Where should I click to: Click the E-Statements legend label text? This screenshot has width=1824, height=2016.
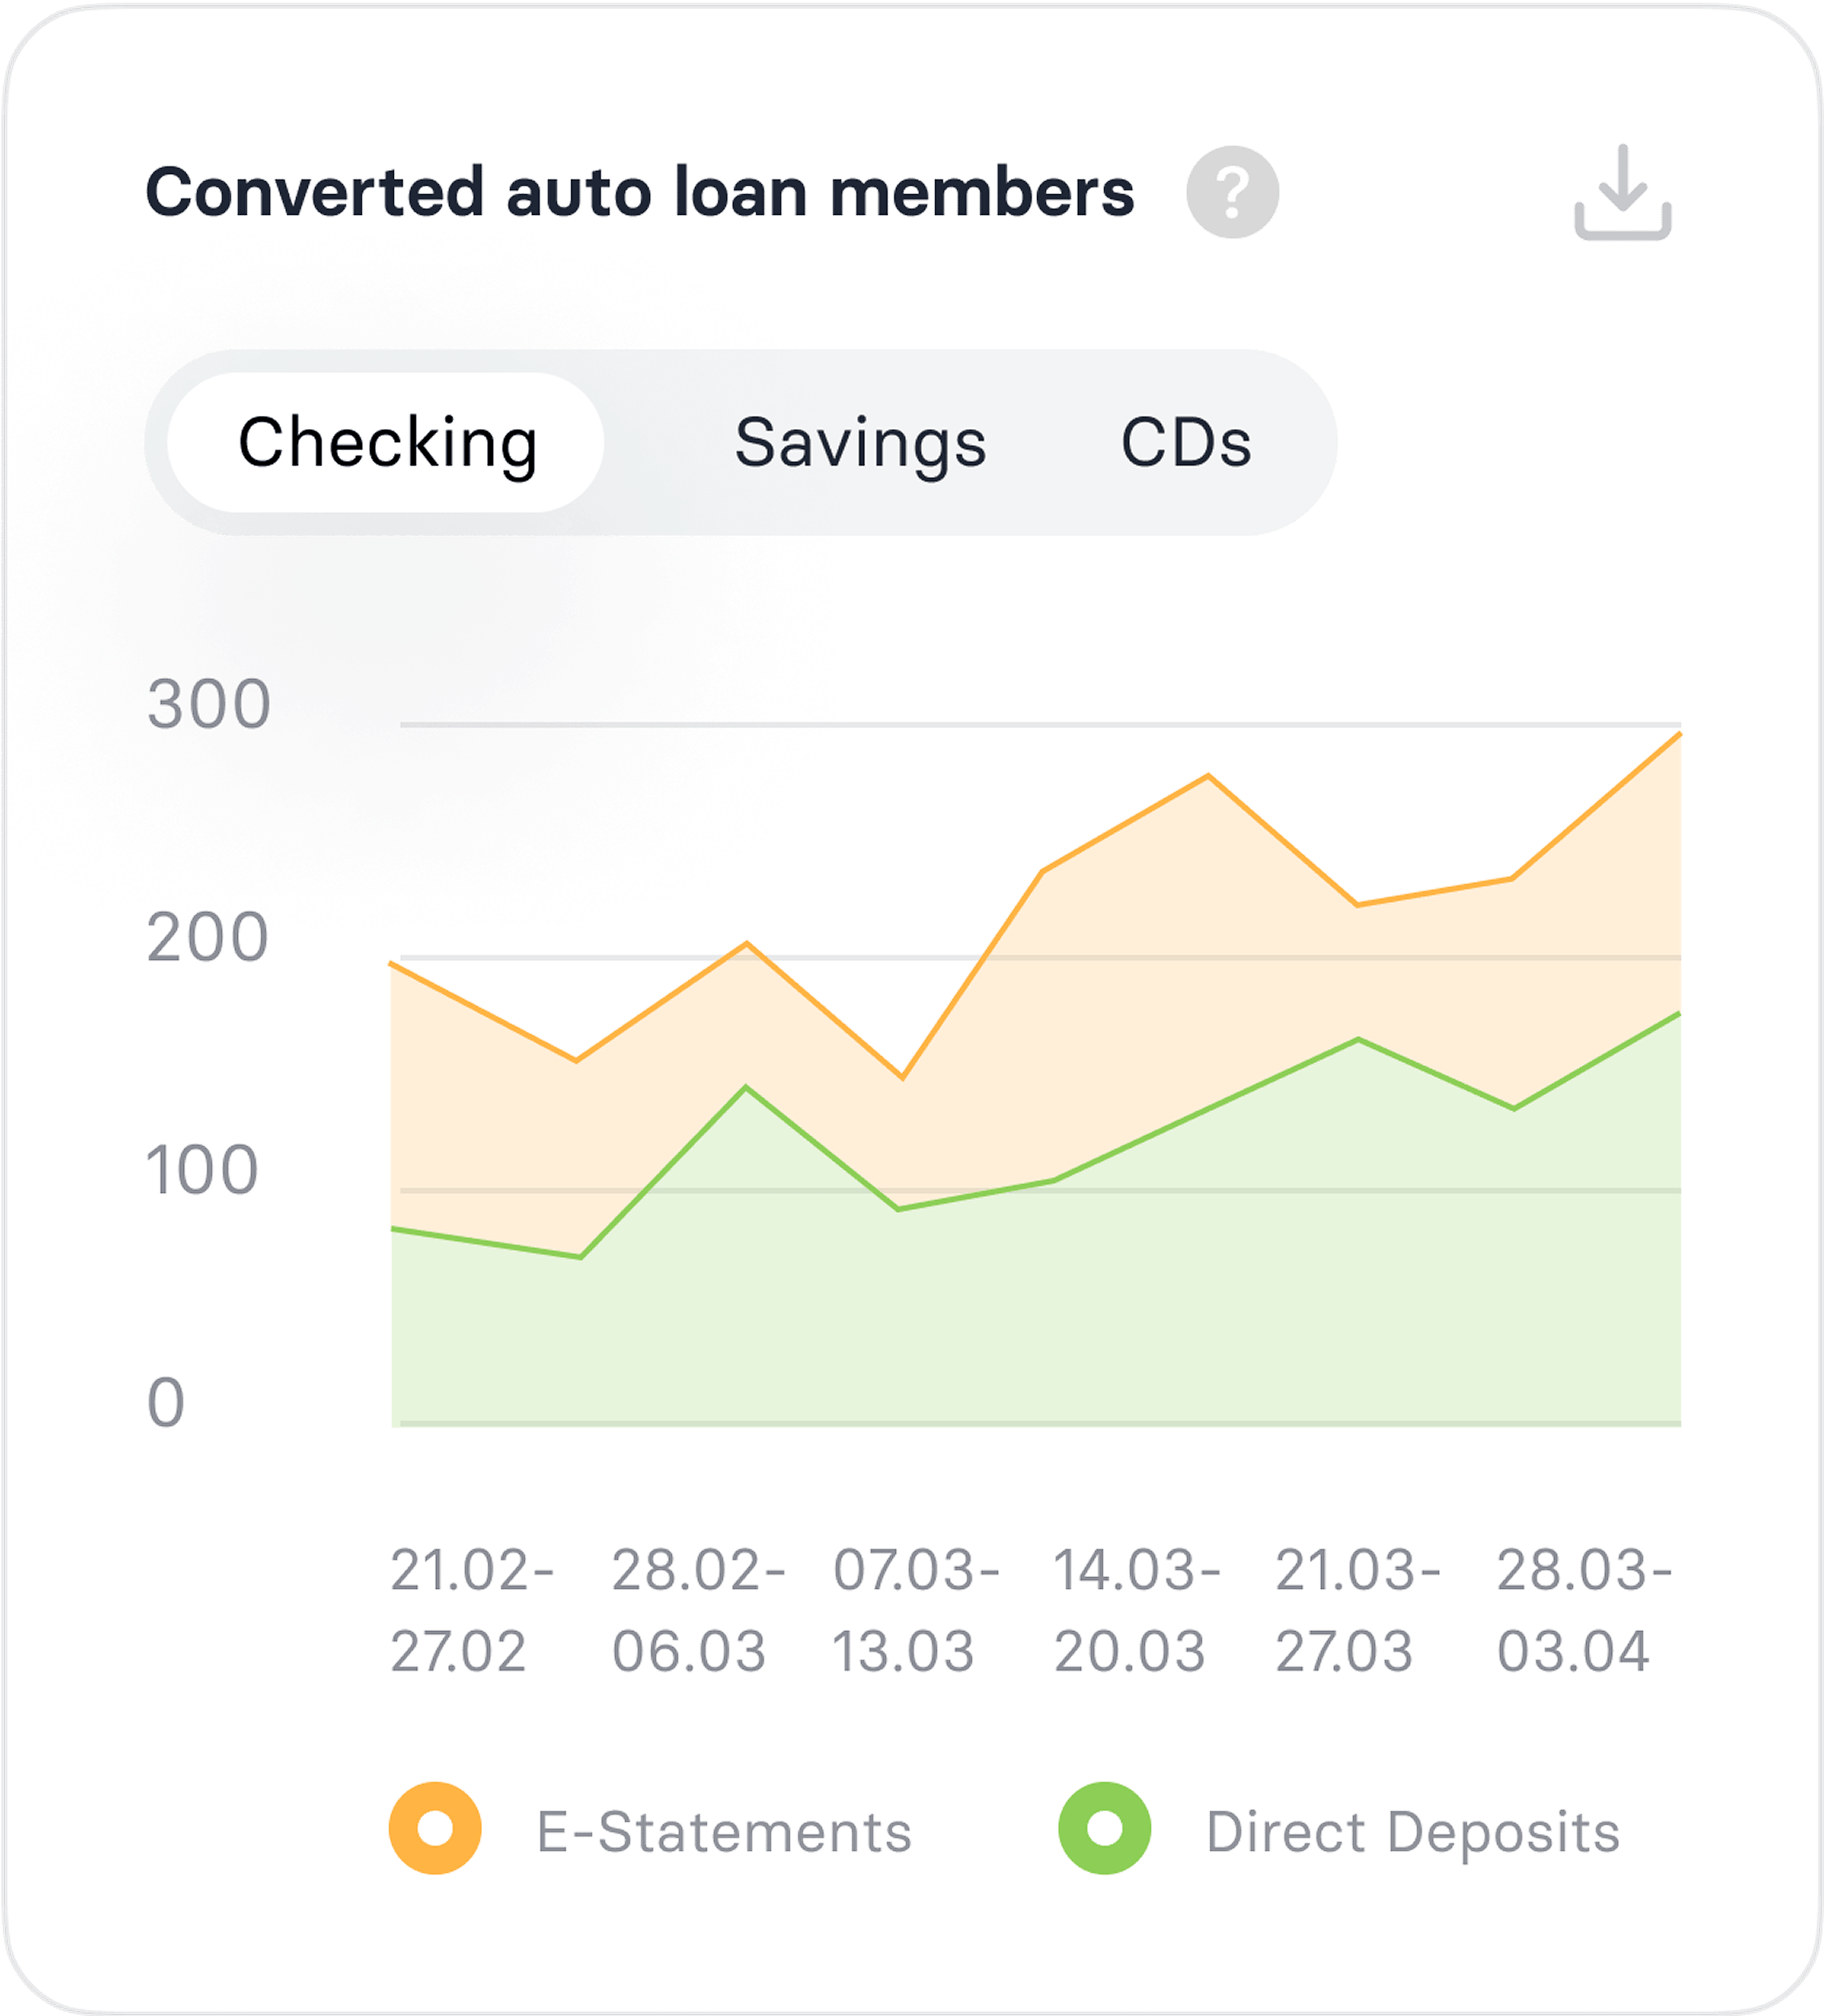724,1832
